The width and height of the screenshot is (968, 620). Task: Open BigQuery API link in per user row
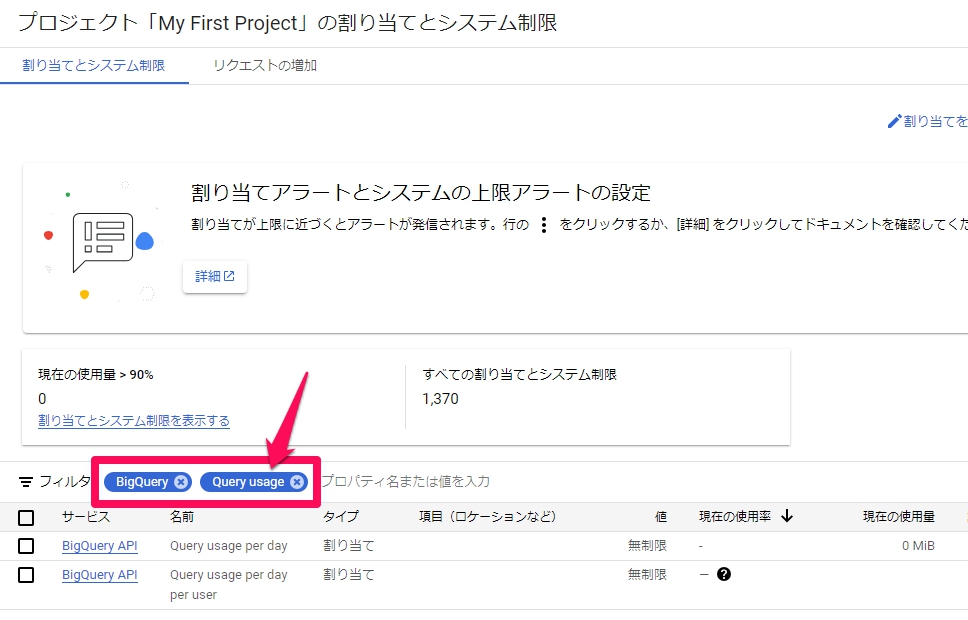coord(99,575)
